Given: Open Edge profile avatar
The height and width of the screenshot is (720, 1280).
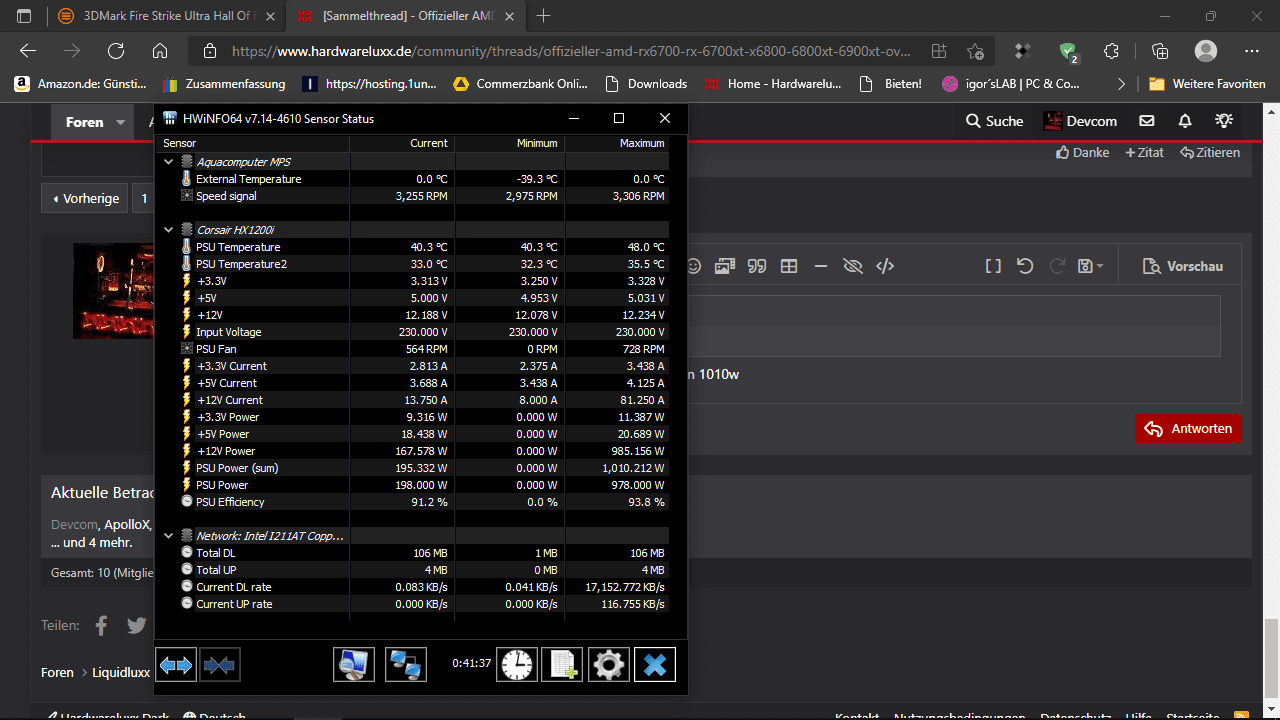Looking at the screenshot, I should [1206, 51].
